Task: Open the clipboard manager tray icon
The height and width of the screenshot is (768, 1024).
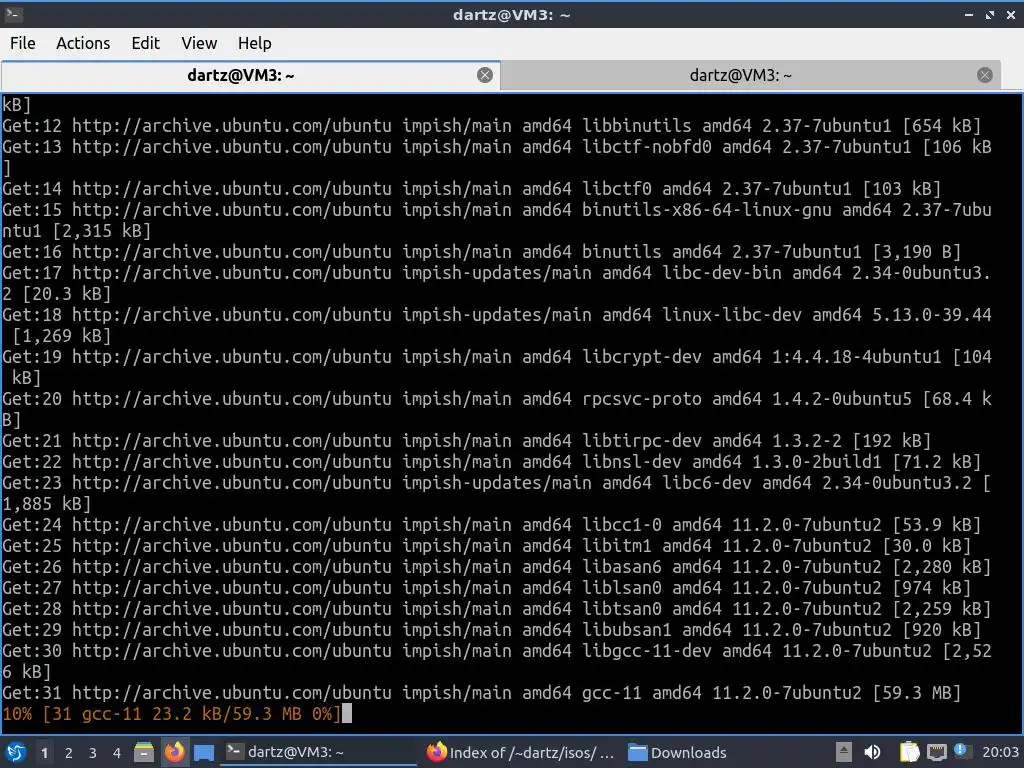Action: click(x=909, y=752)
